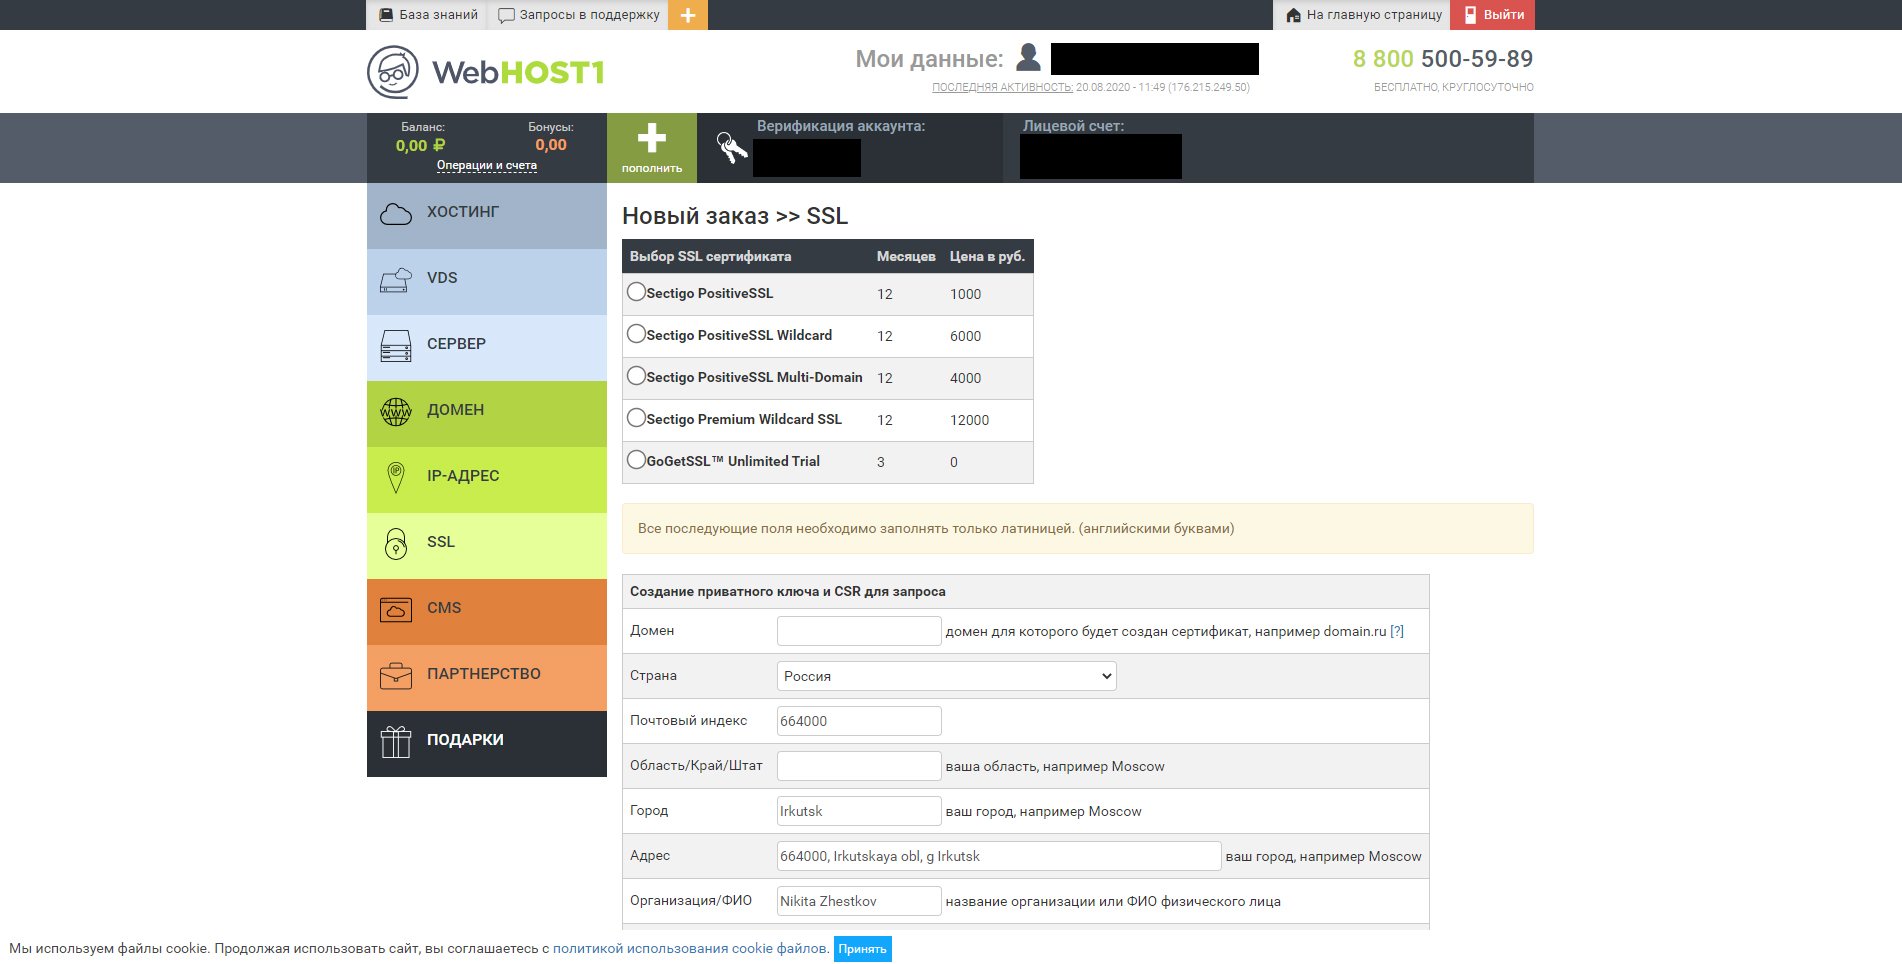1902x964 pixels.
Task: Open ХОСТИНГ section in sidebar
Action: 487,215
